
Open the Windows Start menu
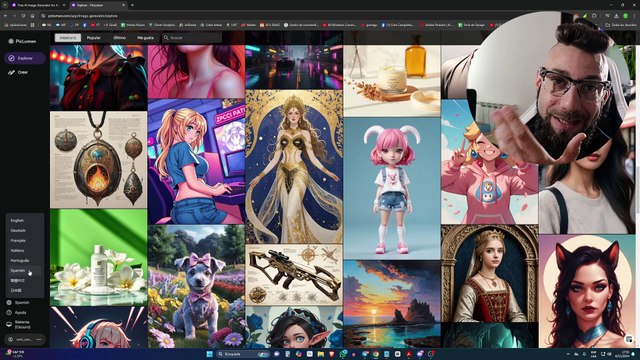click(209, 354)
